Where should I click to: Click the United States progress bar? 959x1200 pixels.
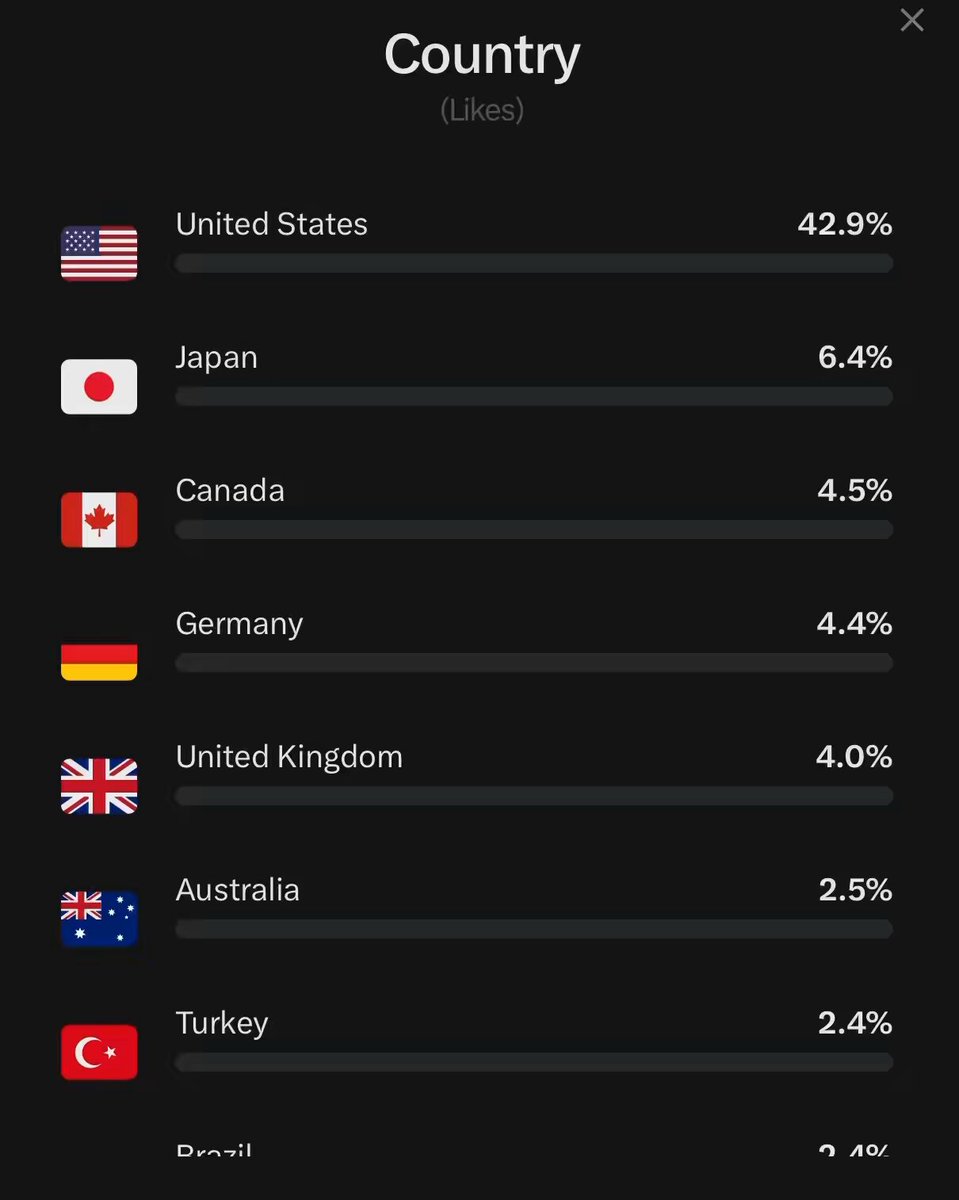point(534,263)
